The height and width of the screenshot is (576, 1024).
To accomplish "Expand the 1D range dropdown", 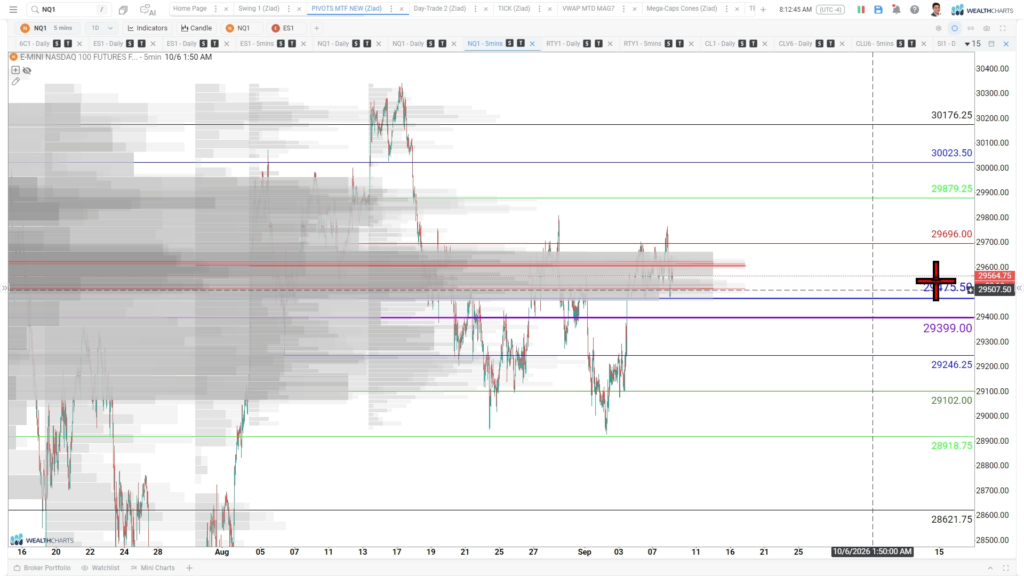I will click(x=102, y=28).
